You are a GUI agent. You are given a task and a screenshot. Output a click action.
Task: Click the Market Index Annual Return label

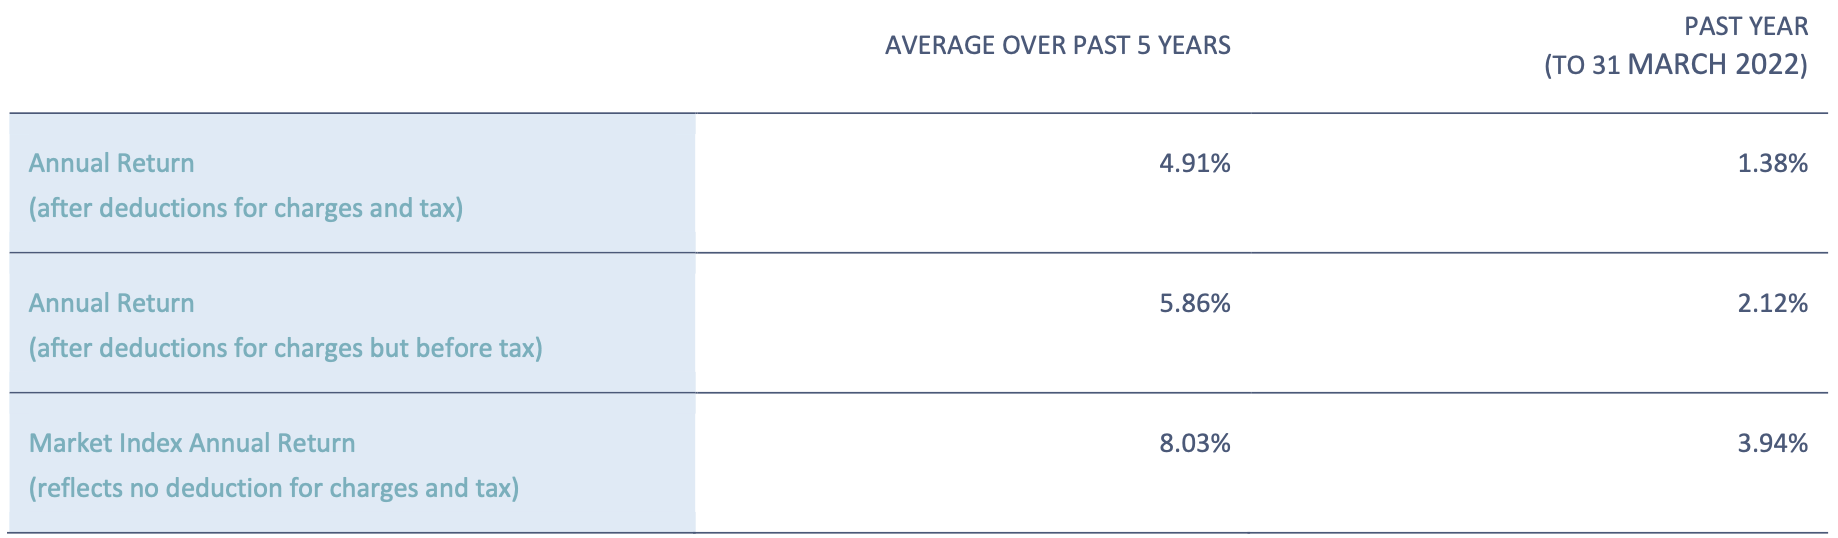[x=192, y=443]
